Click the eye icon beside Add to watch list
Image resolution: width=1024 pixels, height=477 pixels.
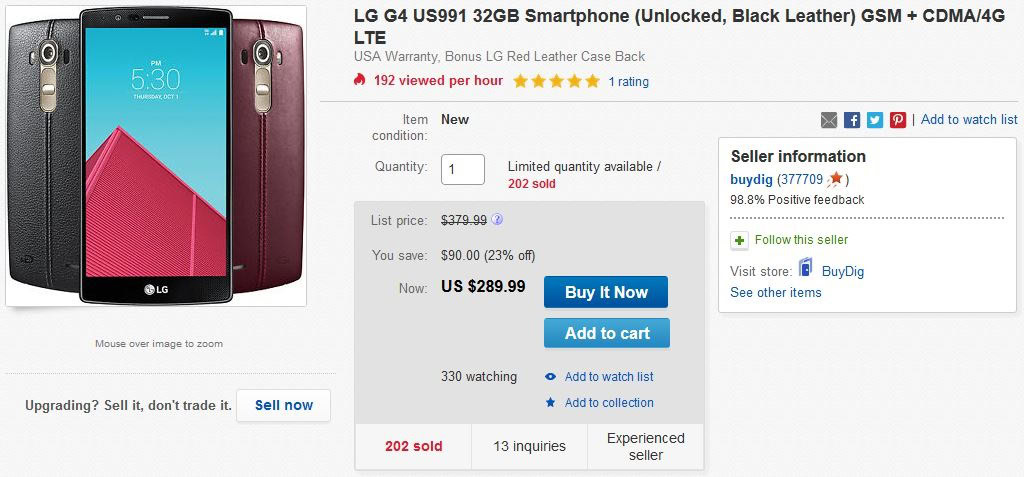551,377
